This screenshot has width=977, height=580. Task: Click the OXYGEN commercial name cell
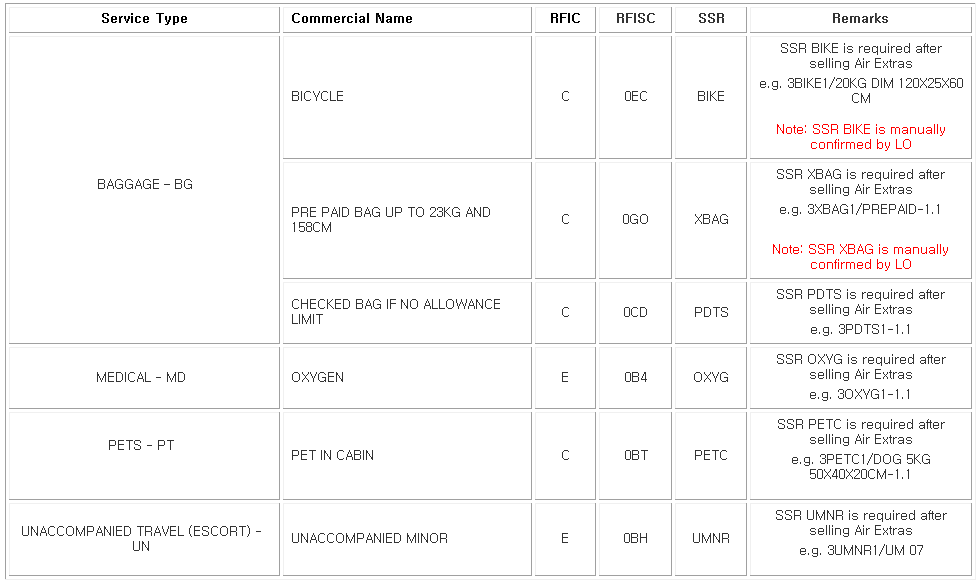tap(407, 378)
